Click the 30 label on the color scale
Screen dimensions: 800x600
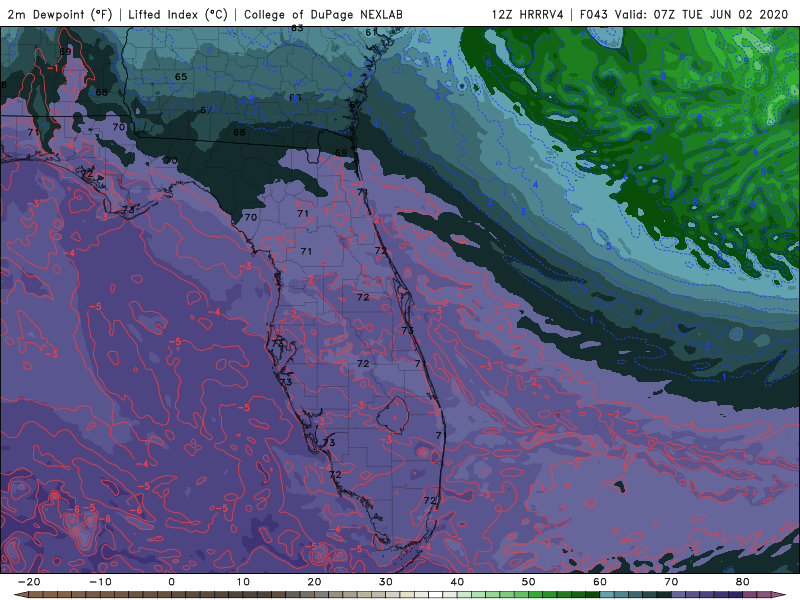coord(386,582)
